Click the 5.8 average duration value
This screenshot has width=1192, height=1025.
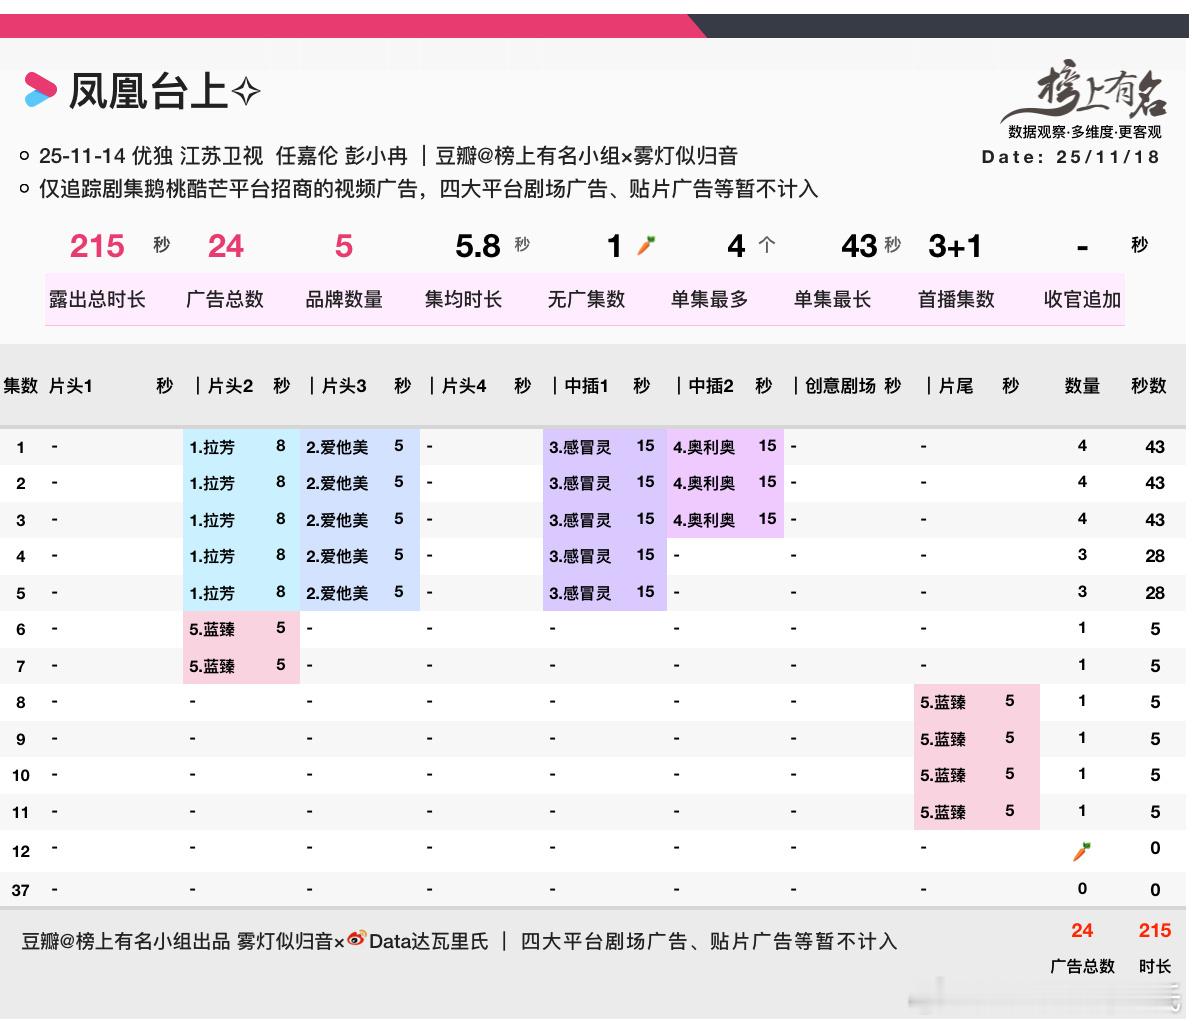477,246
